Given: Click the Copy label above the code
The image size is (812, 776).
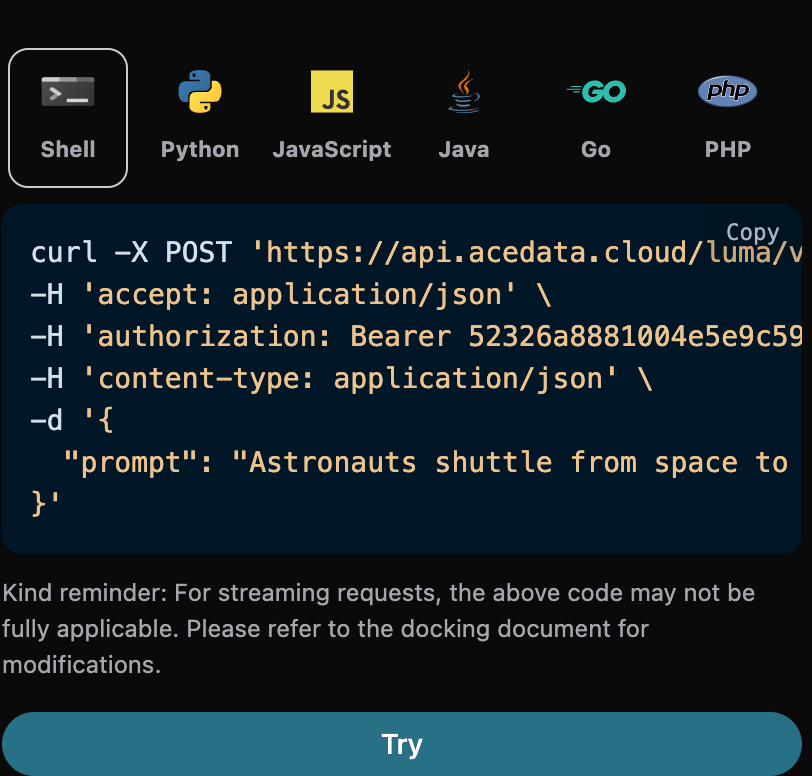Looking at the screenshot, I should click(x=753, y=232).
